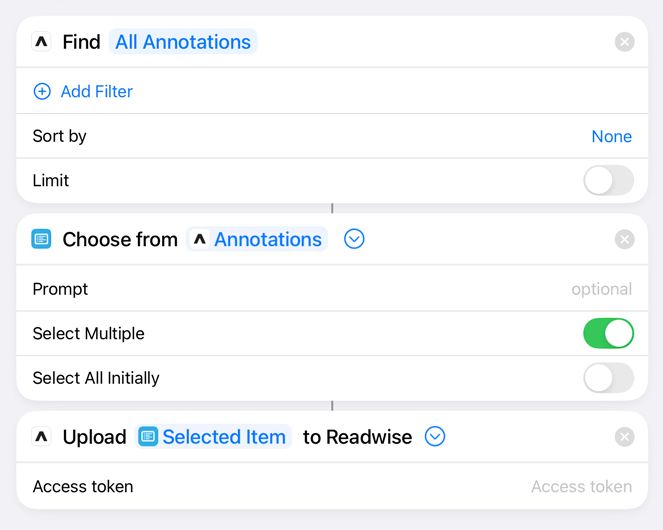The height and width of the screenshot is (530, 663).
Task: Remove the Find All Annotations action
Action: [x=624, y=42]
